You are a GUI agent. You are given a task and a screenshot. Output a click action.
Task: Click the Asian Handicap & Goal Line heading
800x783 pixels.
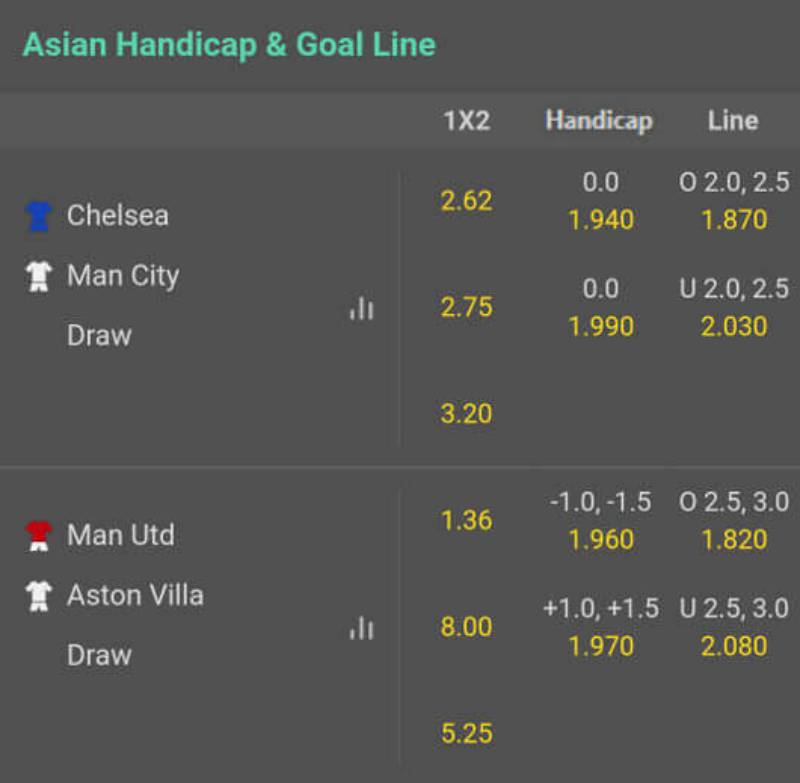[x=229, y=45]
